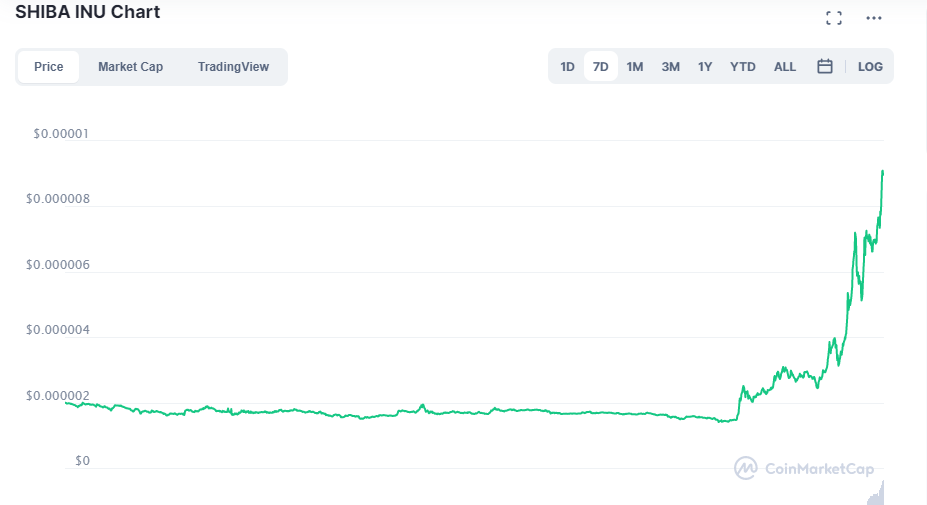This screenshot has width=927, height=505.
Task: Click the $0.000008 axis label
Action: click(x=58, y=199)
